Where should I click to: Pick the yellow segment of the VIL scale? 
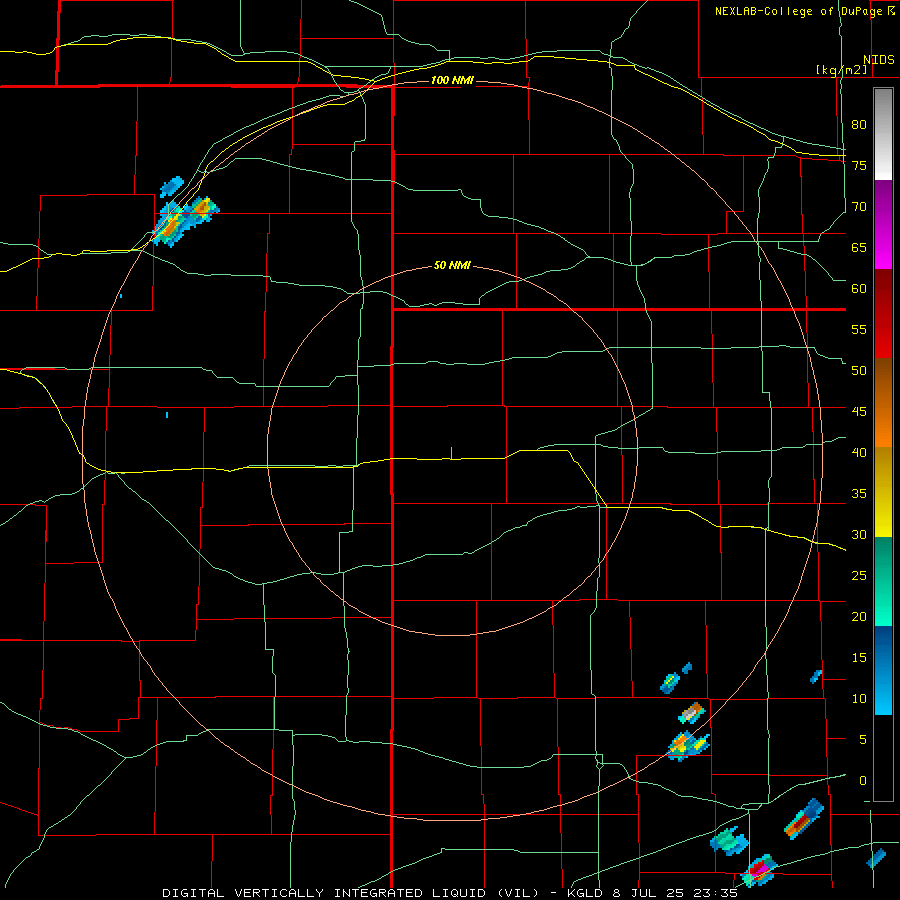coord(883,492)
